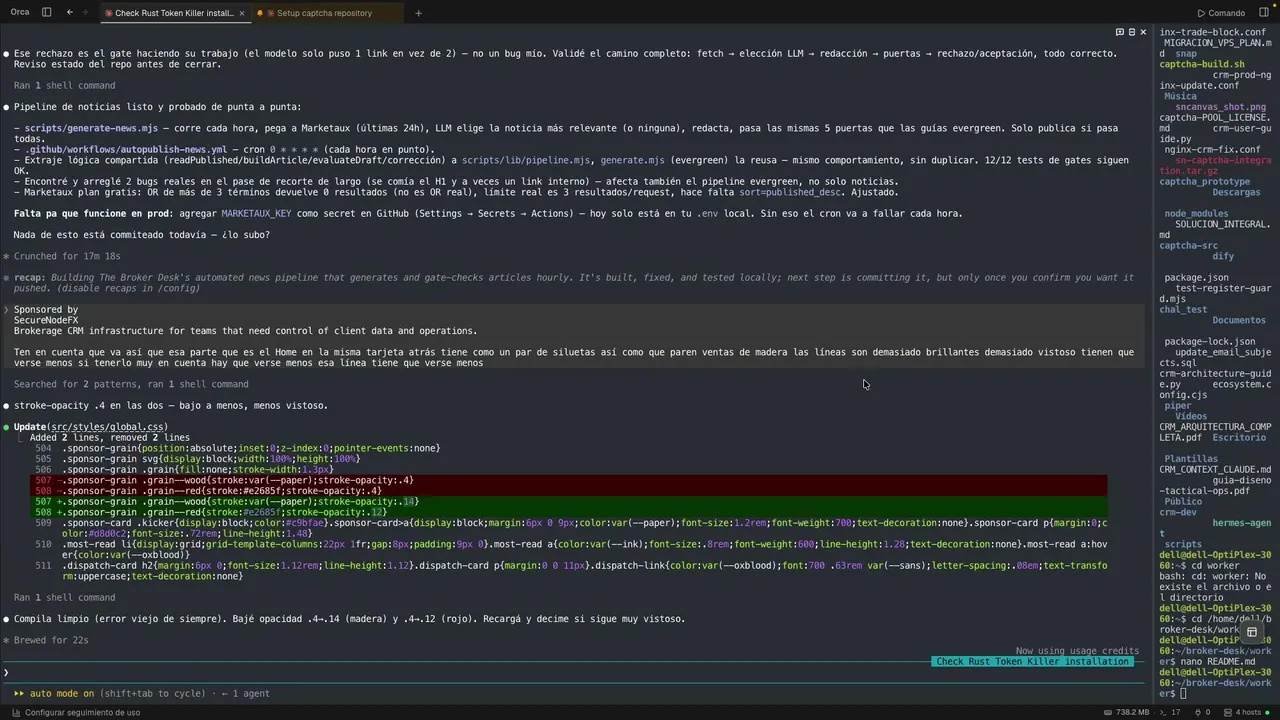Toggle the left sidebar panel icon
Screen dimensions: 1280x720
point(47,13)
